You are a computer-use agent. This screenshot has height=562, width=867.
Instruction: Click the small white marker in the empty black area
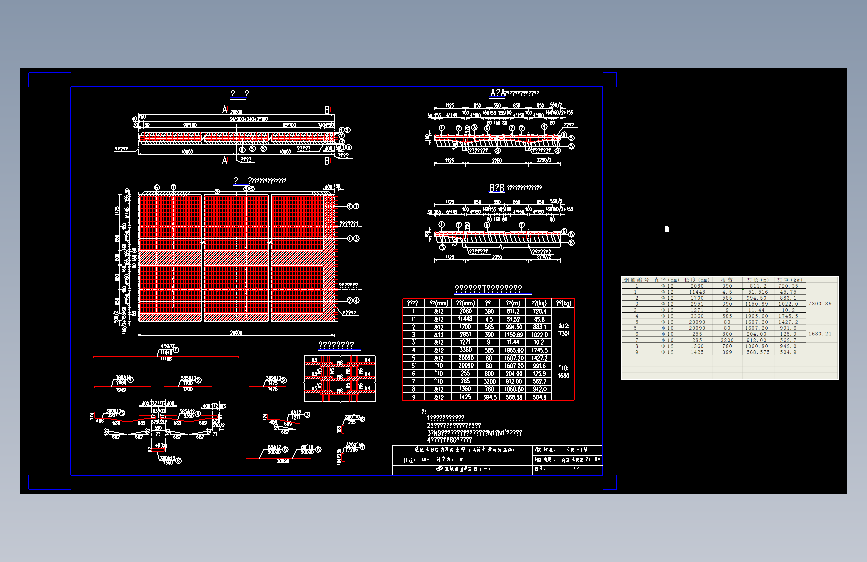(667, 229)
